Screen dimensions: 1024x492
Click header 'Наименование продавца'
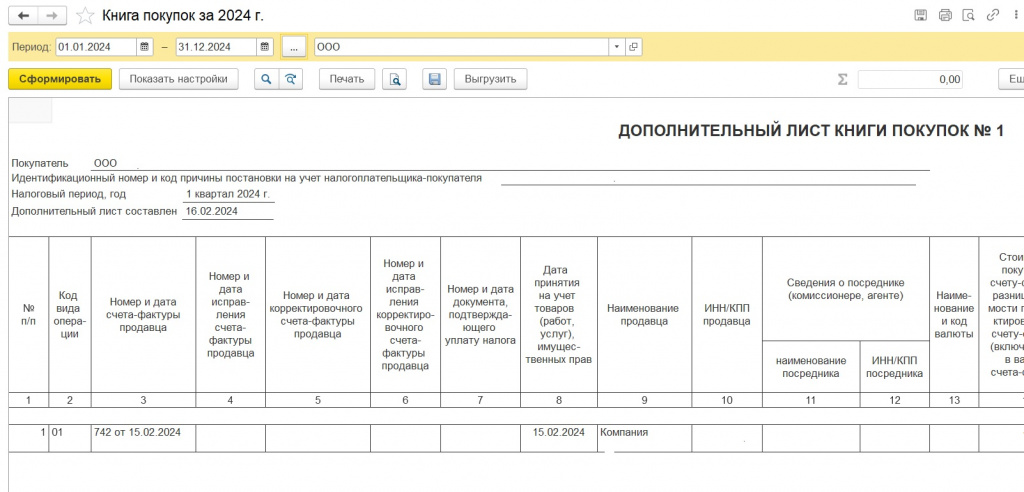[644, 315]
